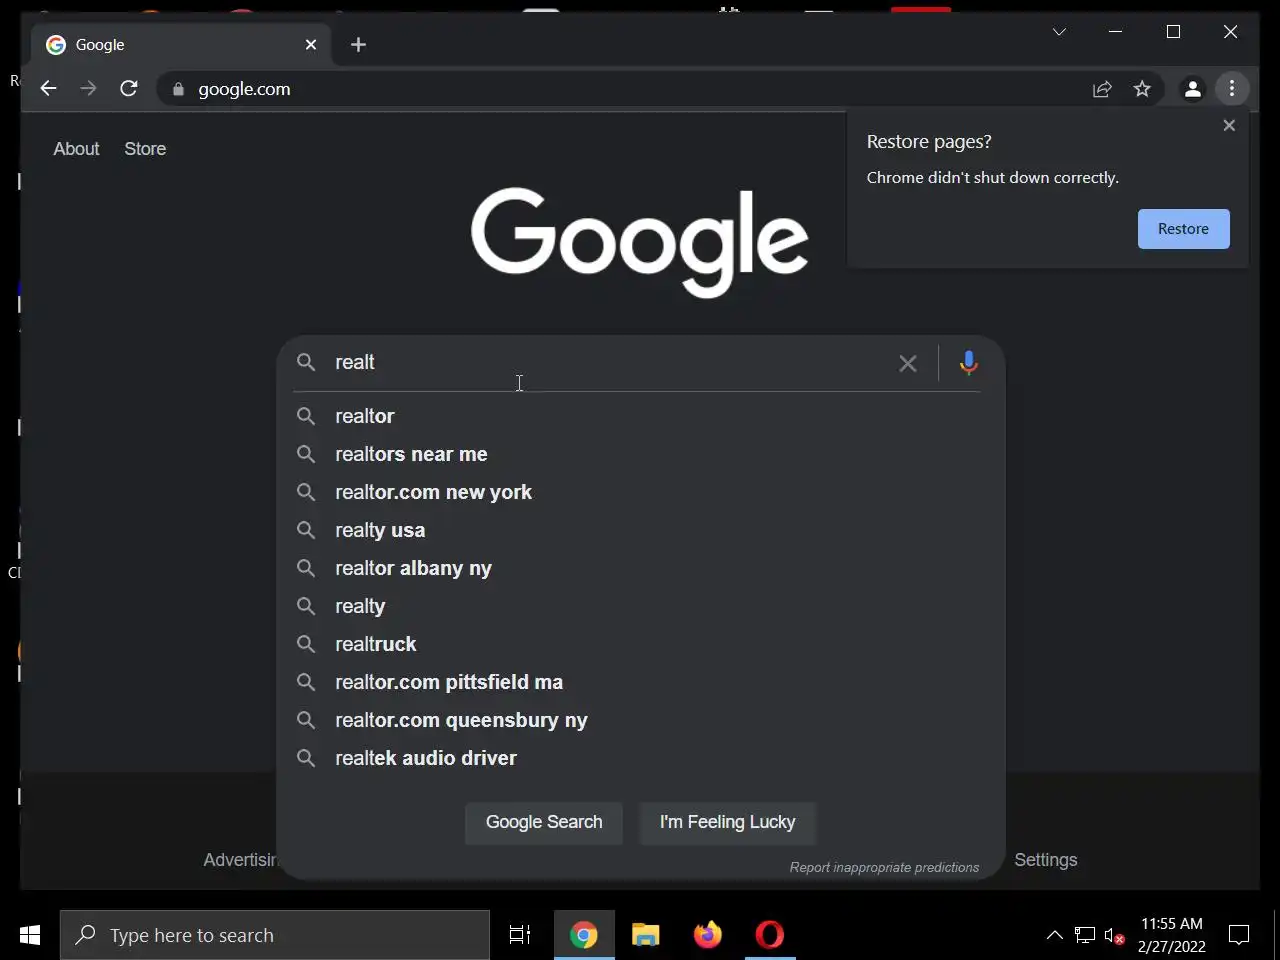Click the I'm Feeling Lucky button
The image size is (1280, 960).
coord(727,822)
